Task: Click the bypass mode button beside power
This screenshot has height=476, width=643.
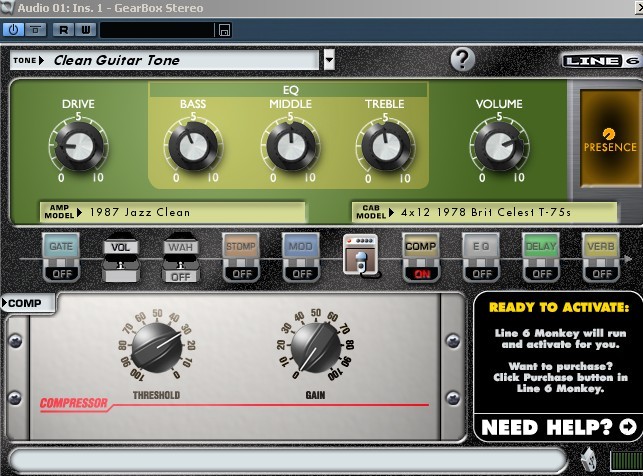Action: (x=36, y=30)
